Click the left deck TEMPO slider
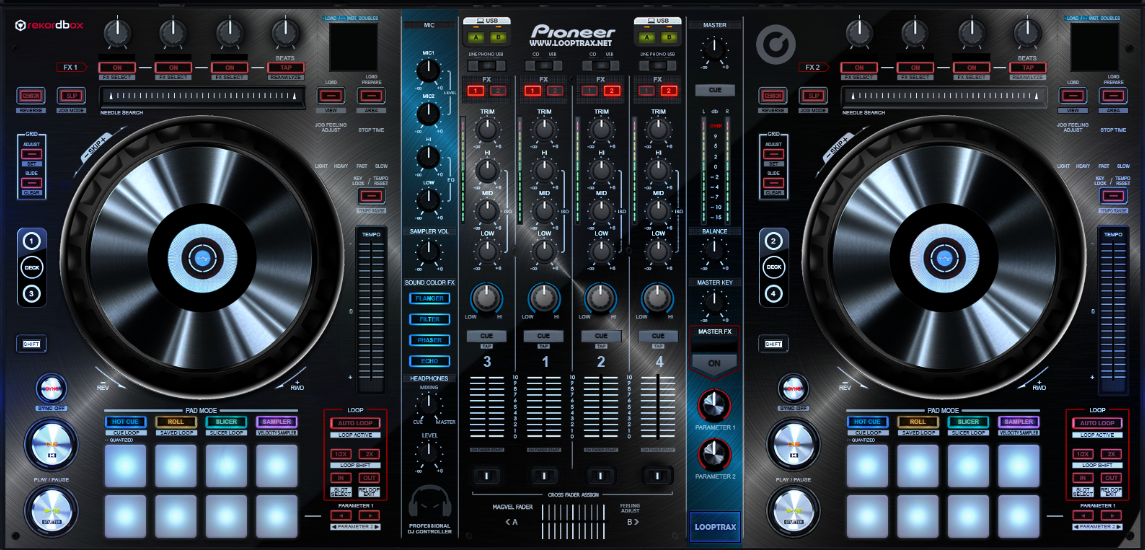Viewport: 1145px width, 550px height. pyautogui.click(x=370, y=310)
